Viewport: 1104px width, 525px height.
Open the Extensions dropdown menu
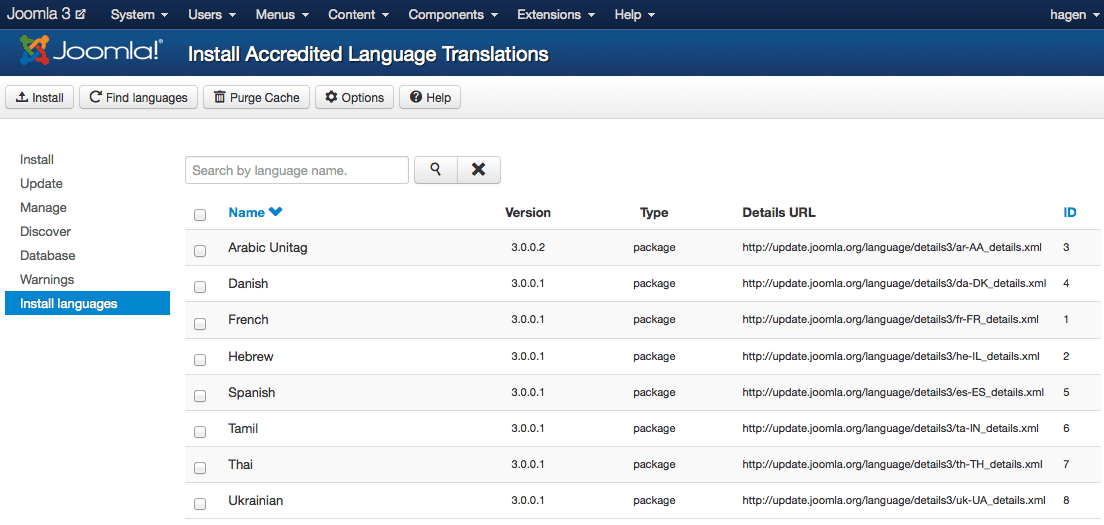pyautogui.click(x=556, y=15)
